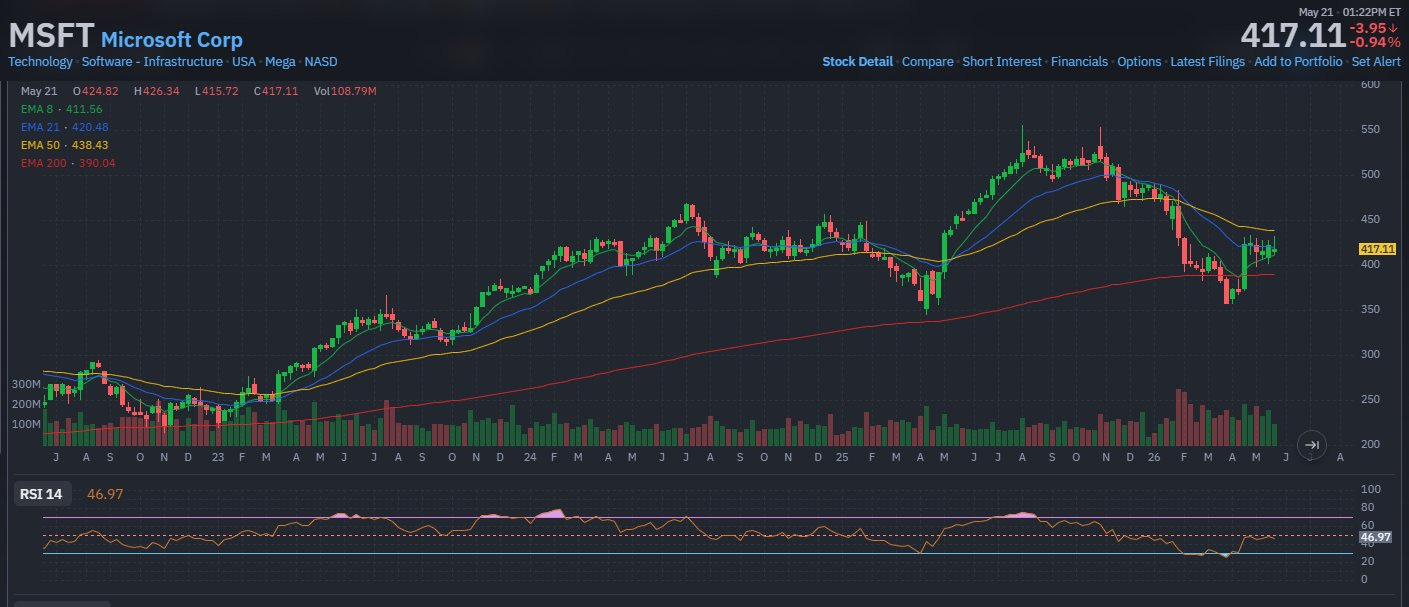Click the Mega cap link
The height and width of the screenshot is (607, 1409).
(x=280, y=62)
